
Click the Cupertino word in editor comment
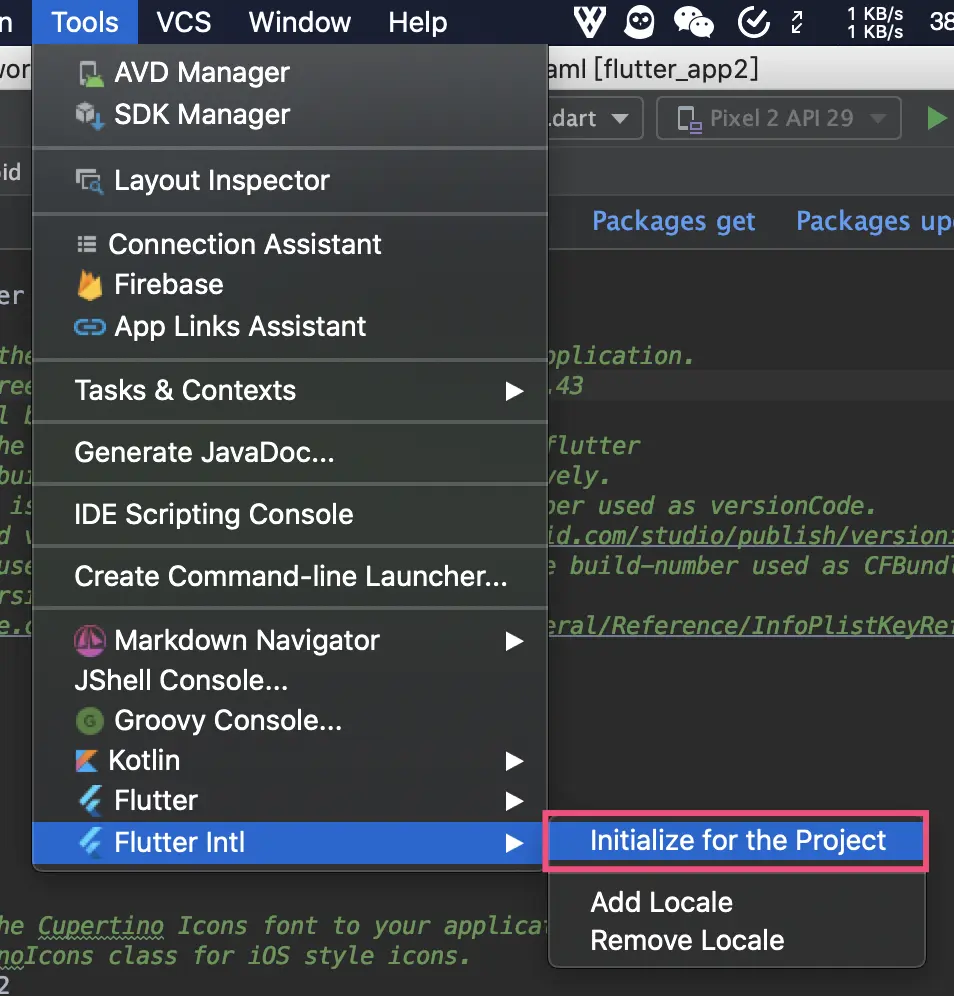100,926
